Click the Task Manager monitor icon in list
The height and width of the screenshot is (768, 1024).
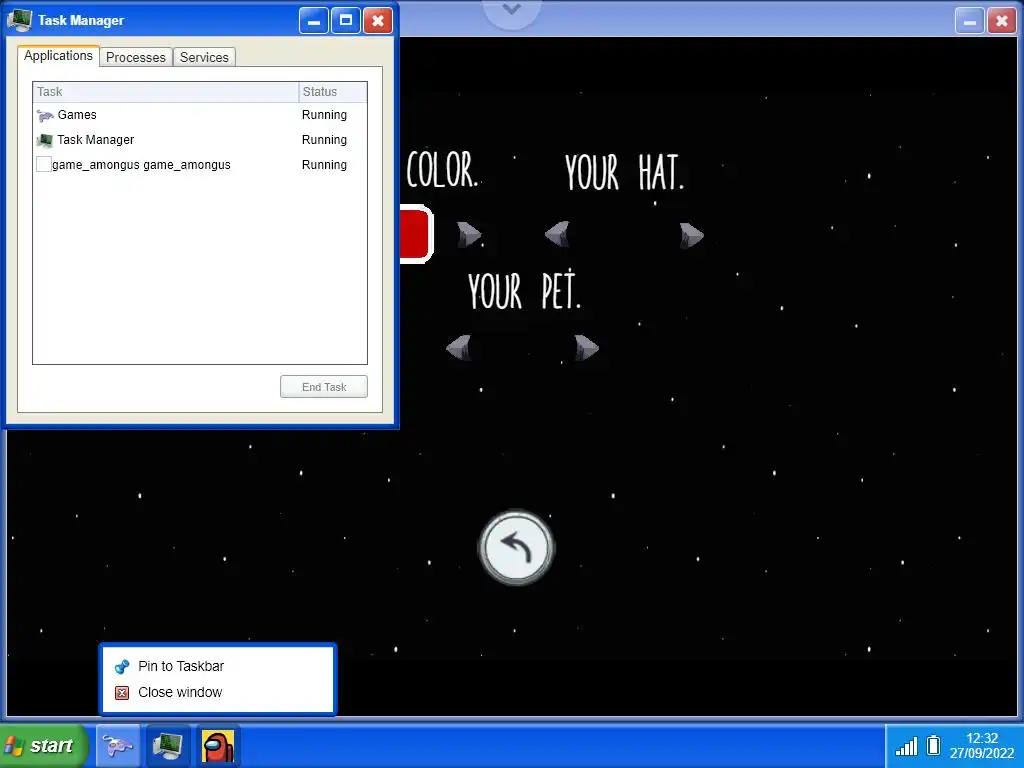(44, 140)
